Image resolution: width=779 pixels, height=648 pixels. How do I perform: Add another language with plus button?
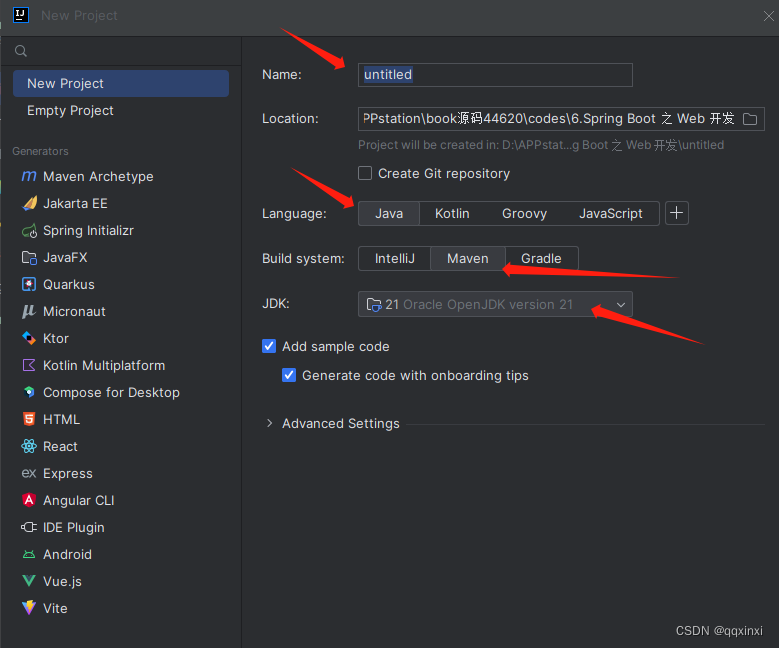click(x=677, y=214)
